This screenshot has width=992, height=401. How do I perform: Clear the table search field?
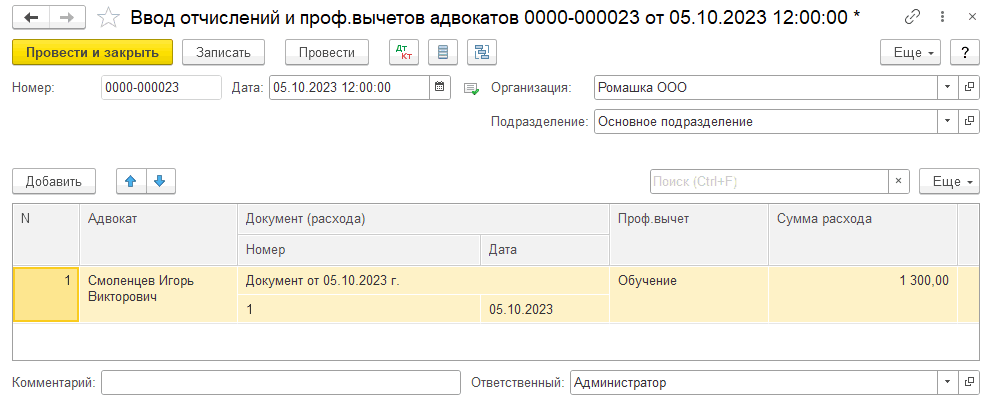pyautogui.click(x=898, y=181)
